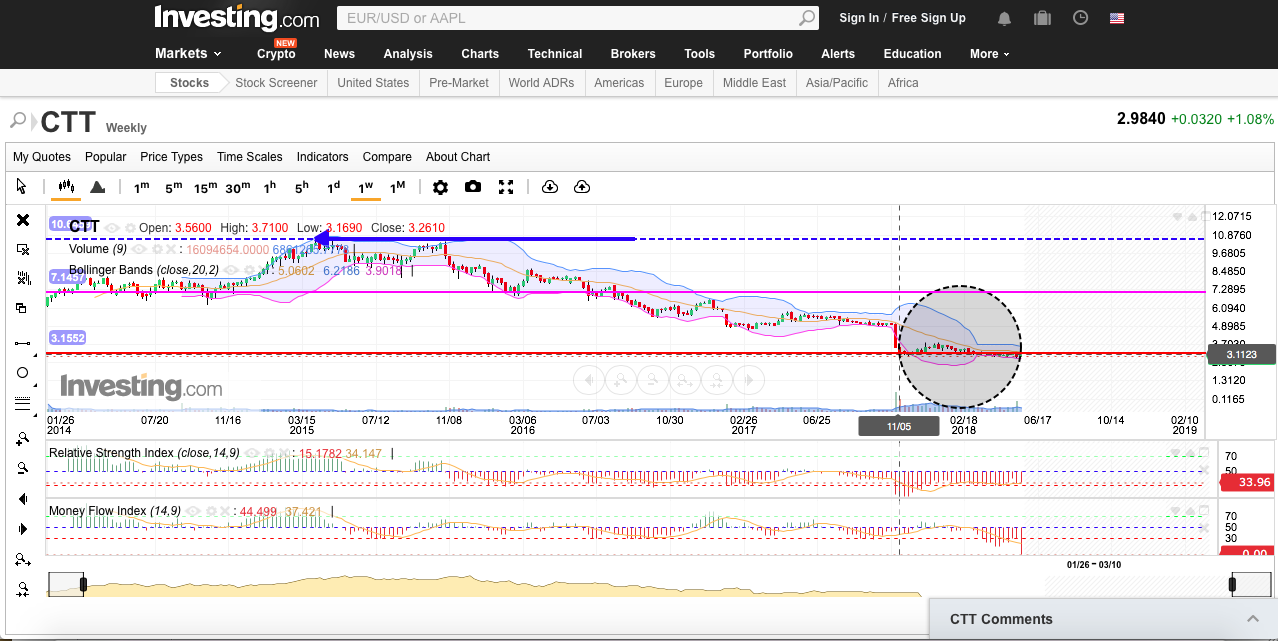Image resolution: width=1278 pixels, height=641 pixels.
Task: Toggle visibility eye for Volume indicator
Action: (x=139, y=249)
